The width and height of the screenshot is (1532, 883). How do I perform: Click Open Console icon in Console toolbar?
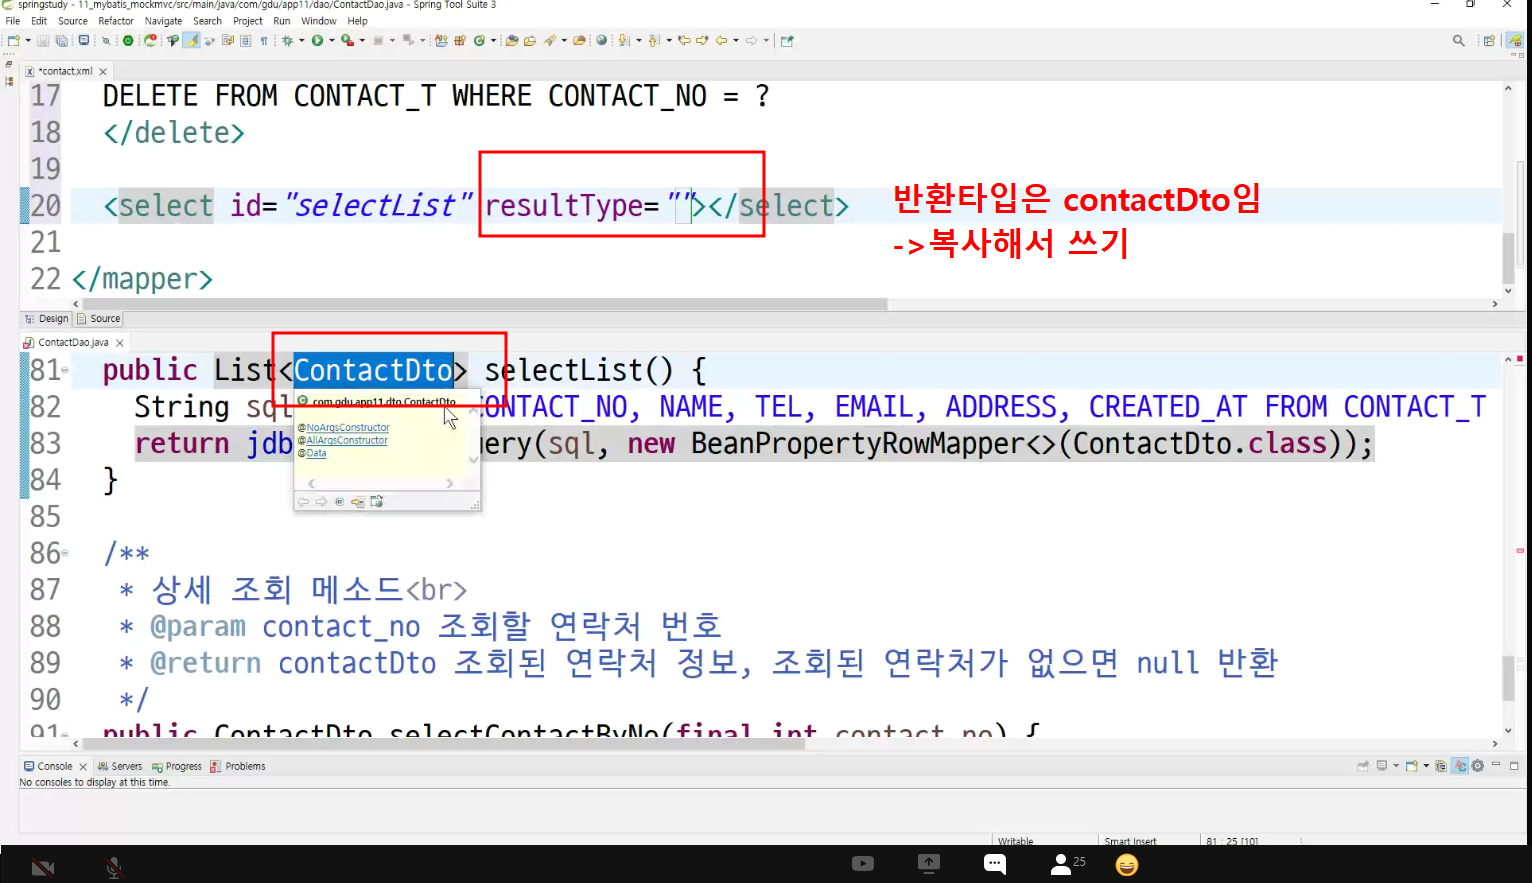tap(1412, 766)
